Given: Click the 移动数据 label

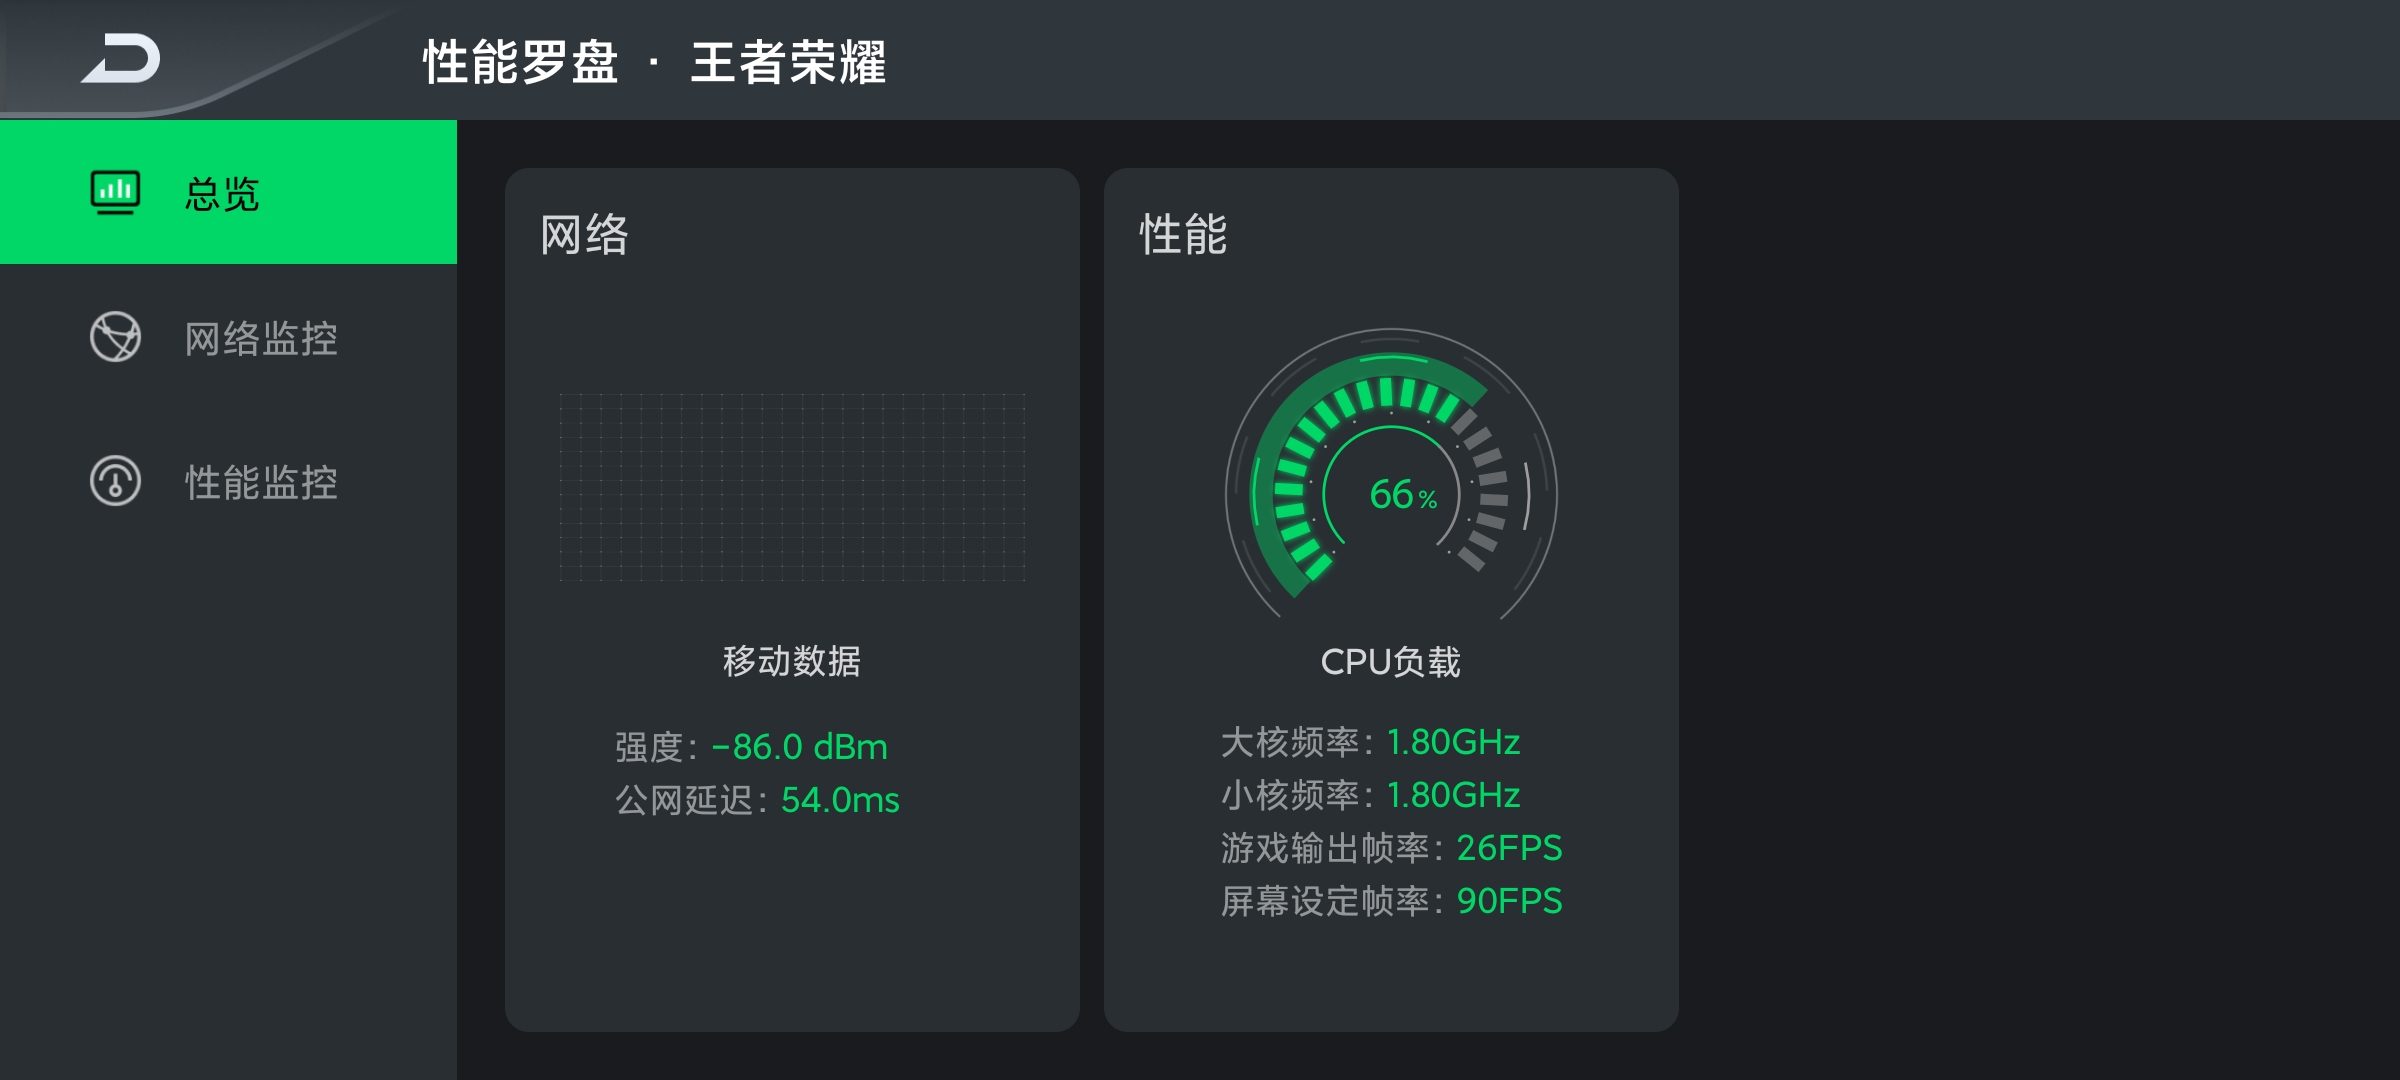Looking at the screenshot, I should (791, 661).
